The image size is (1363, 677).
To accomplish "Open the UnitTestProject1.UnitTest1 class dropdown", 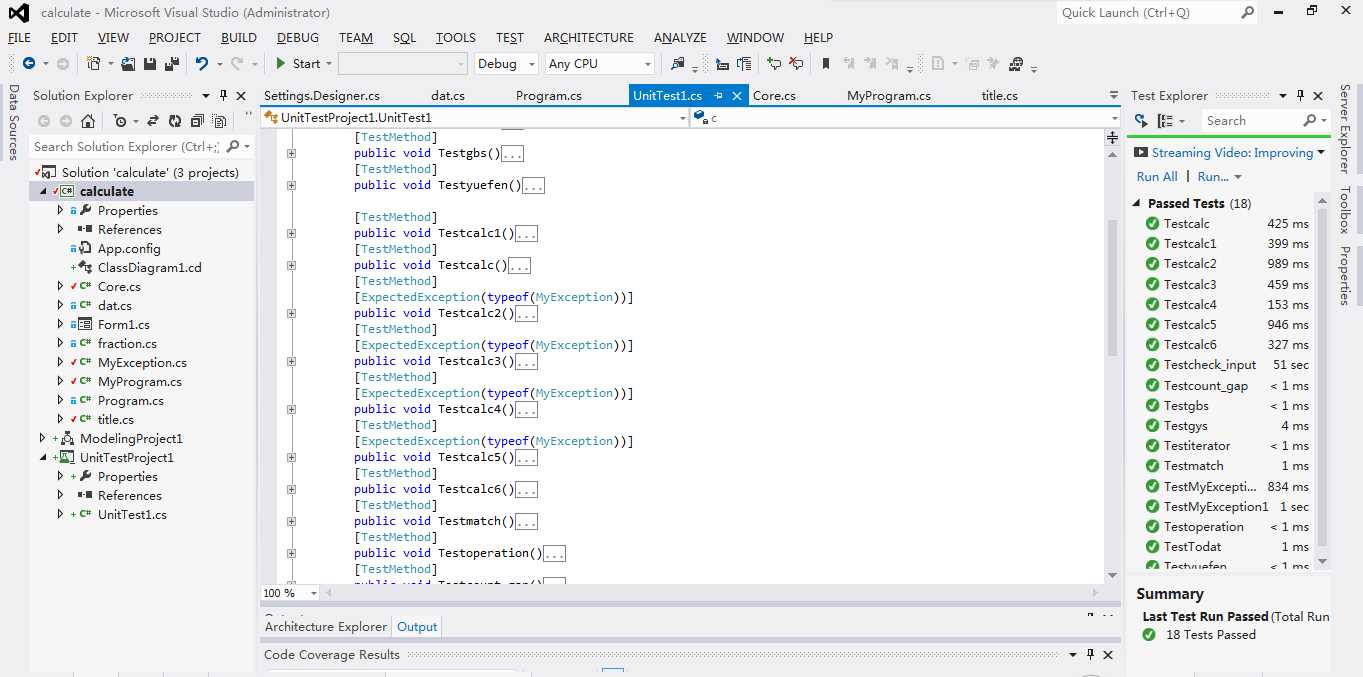I will 475,118.
